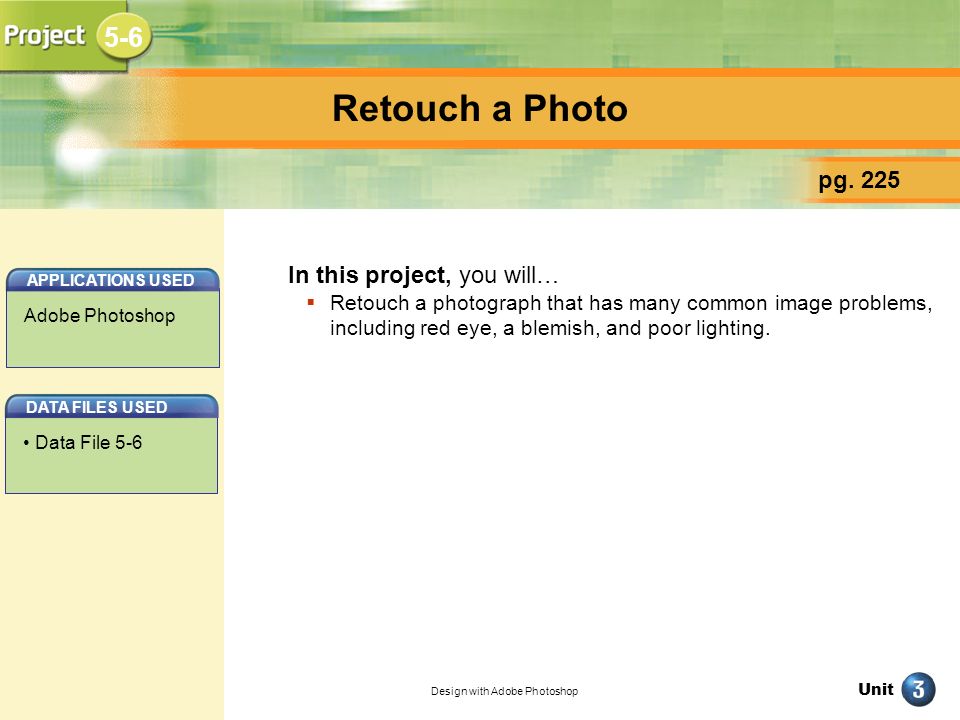Click 'Design with Adobe Photoshop' footer text
The image size is (960, 720).
pyautogui.click(x=504, y=691)
